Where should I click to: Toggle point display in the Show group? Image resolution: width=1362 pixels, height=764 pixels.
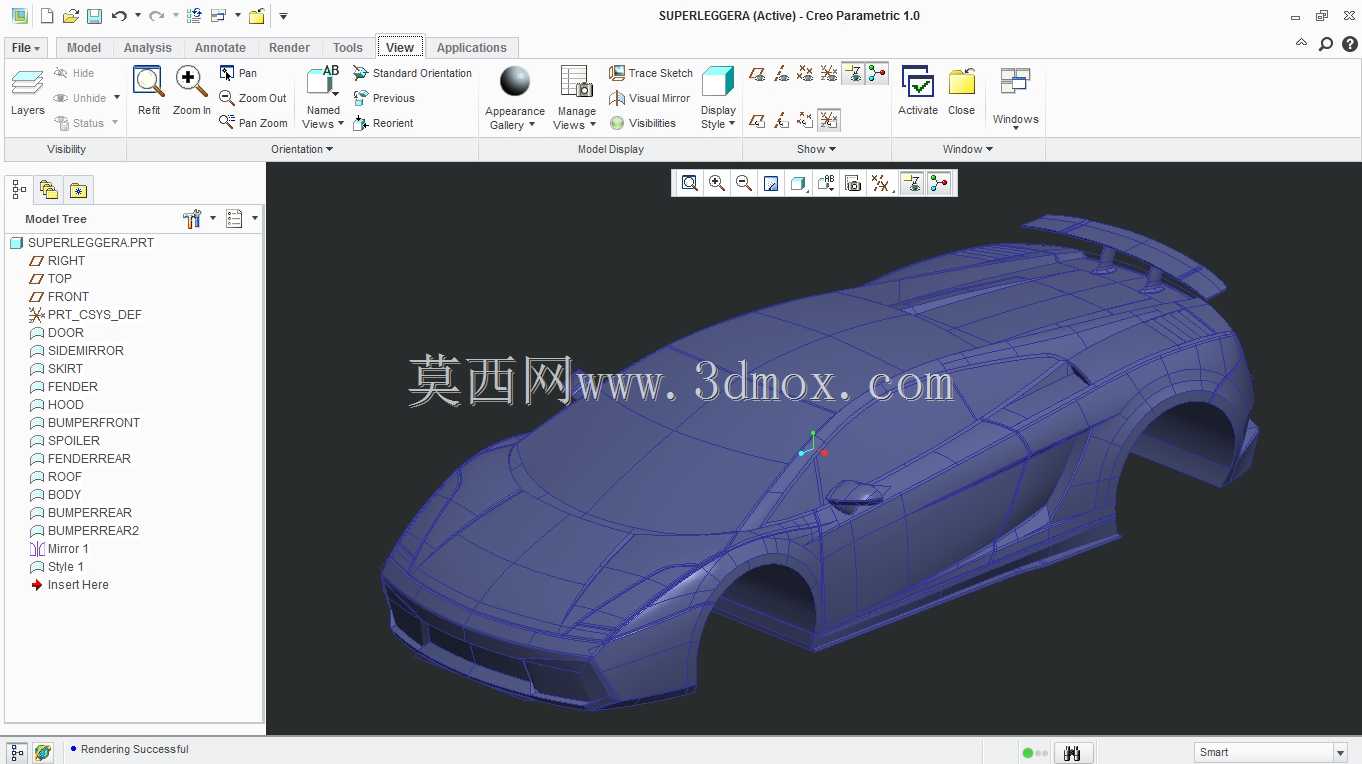point(805,73)
